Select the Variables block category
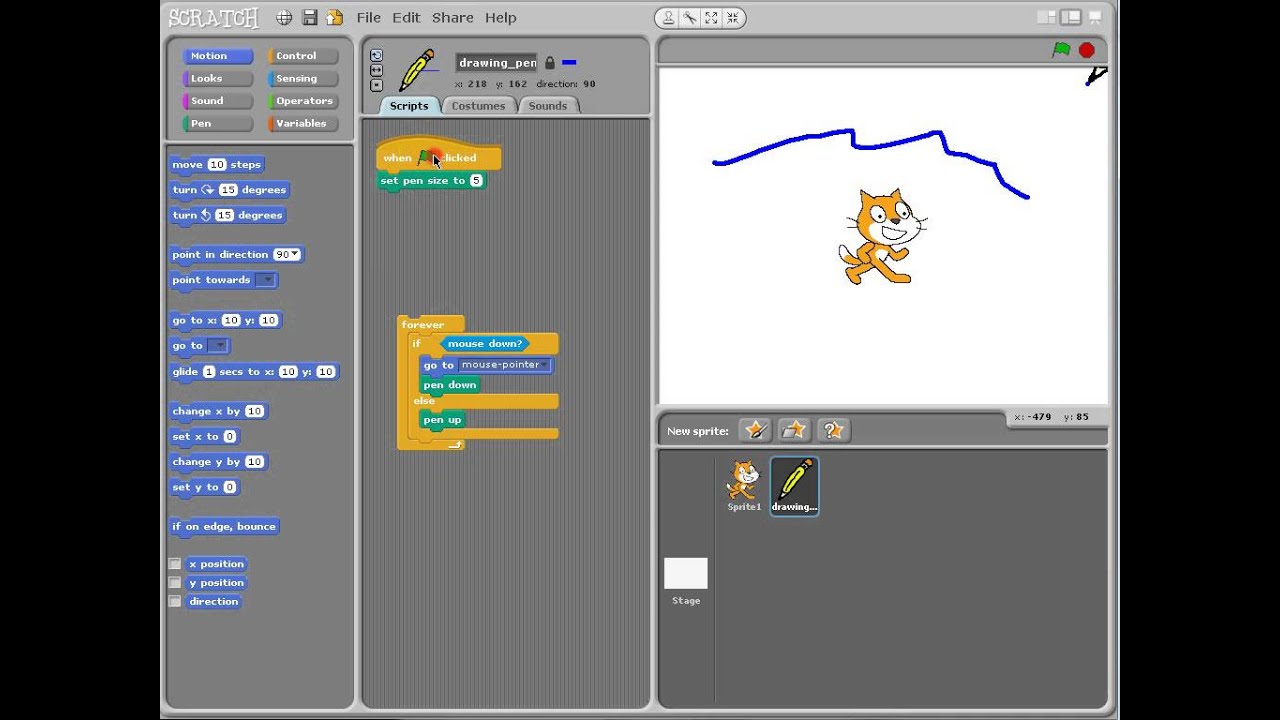This screenshot has height=720, width=1280. [303, 124]
